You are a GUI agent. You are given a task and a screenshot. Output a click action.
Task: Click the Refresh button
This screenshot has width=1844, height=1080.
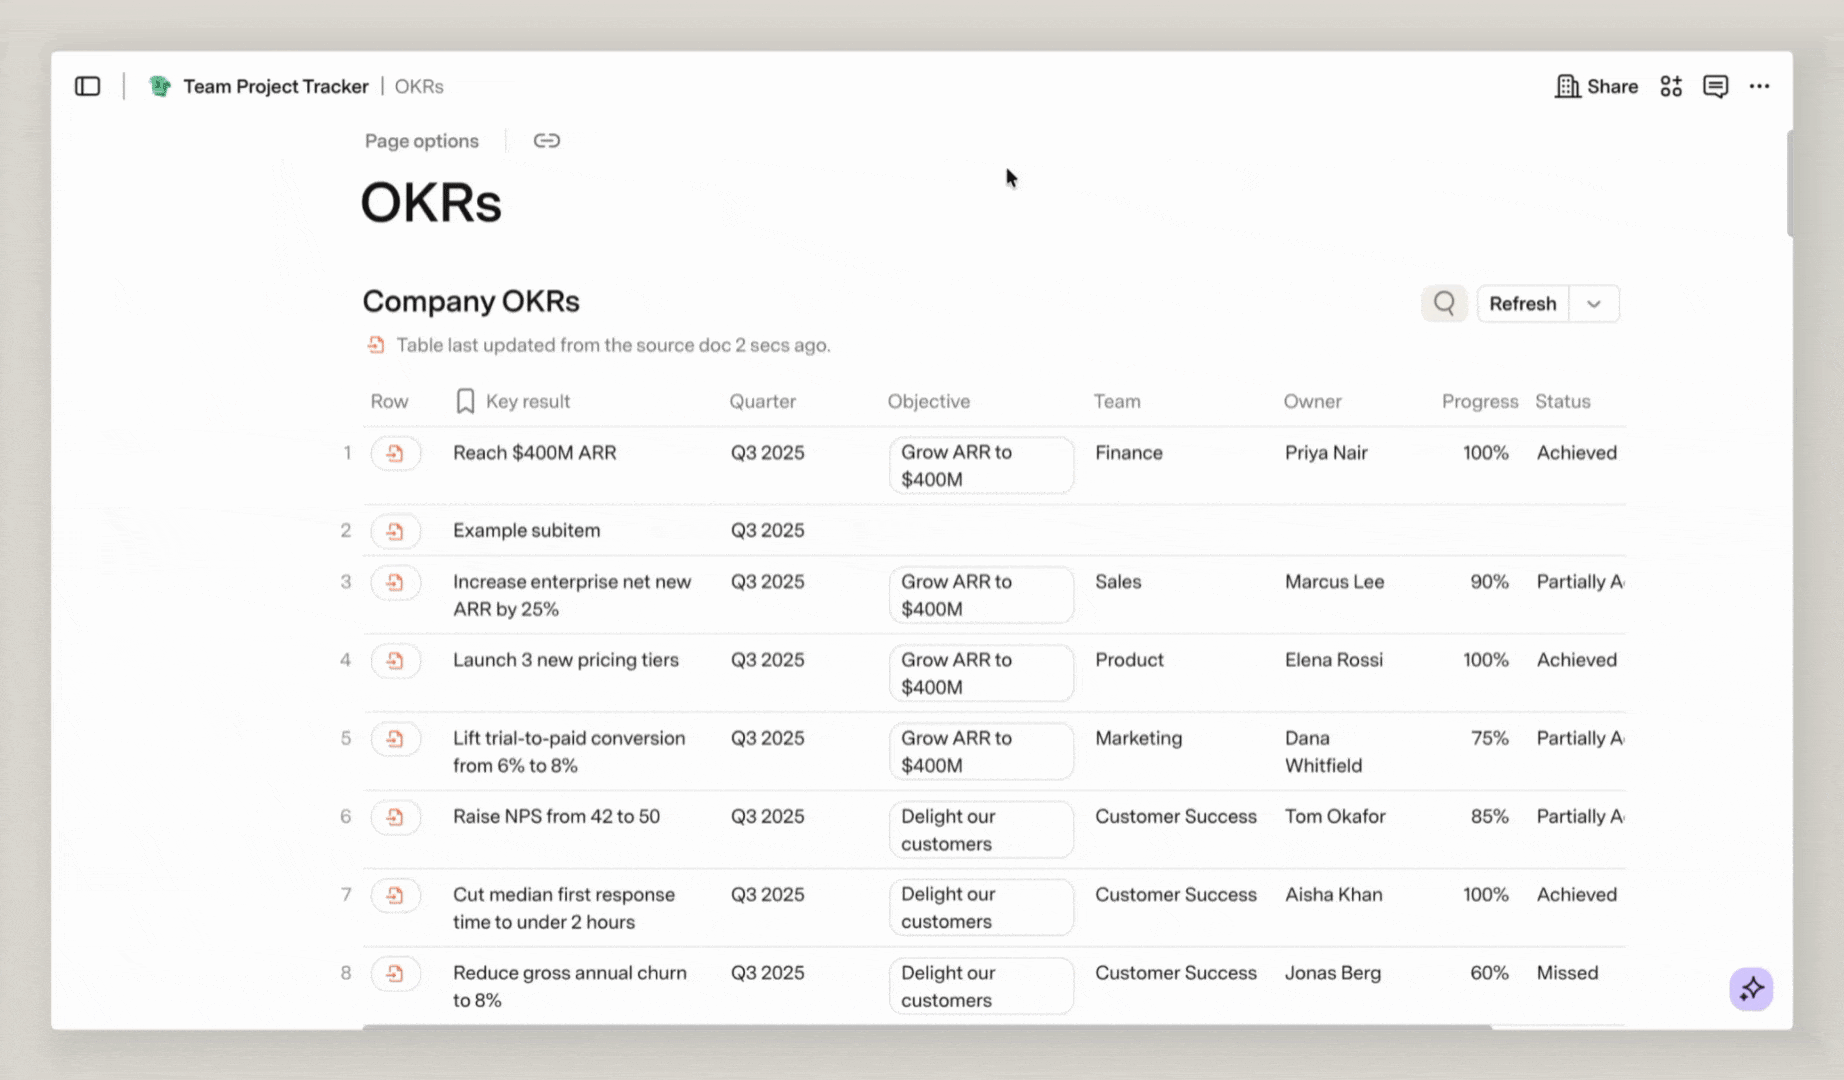1522,303
